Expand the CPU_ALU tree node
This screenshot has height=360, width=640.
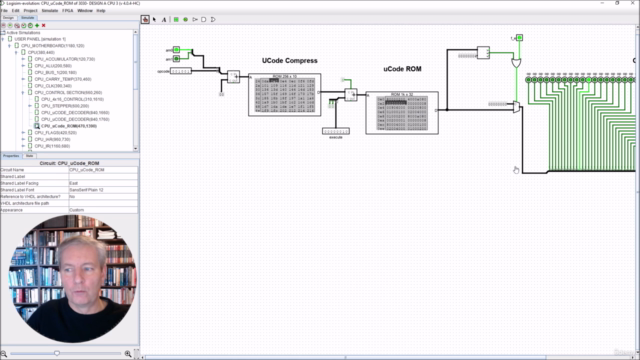(23, 66)
